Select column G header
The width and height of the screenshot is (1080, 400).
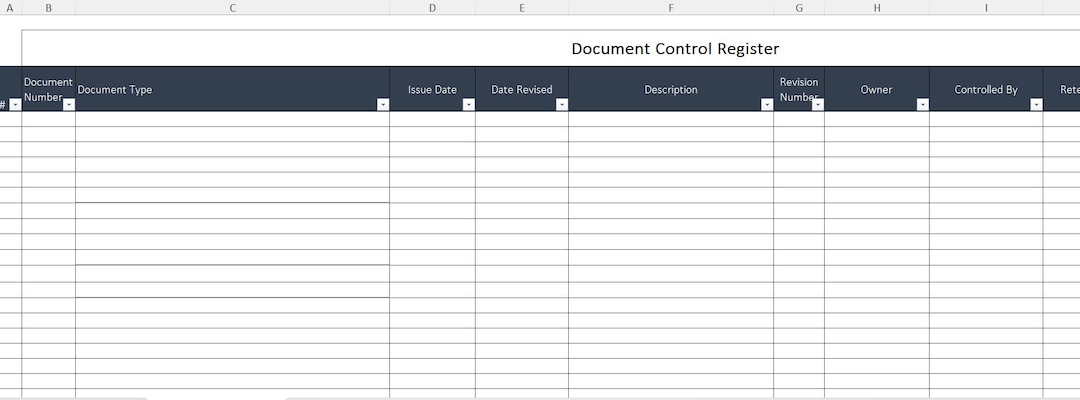click(799, 8)
